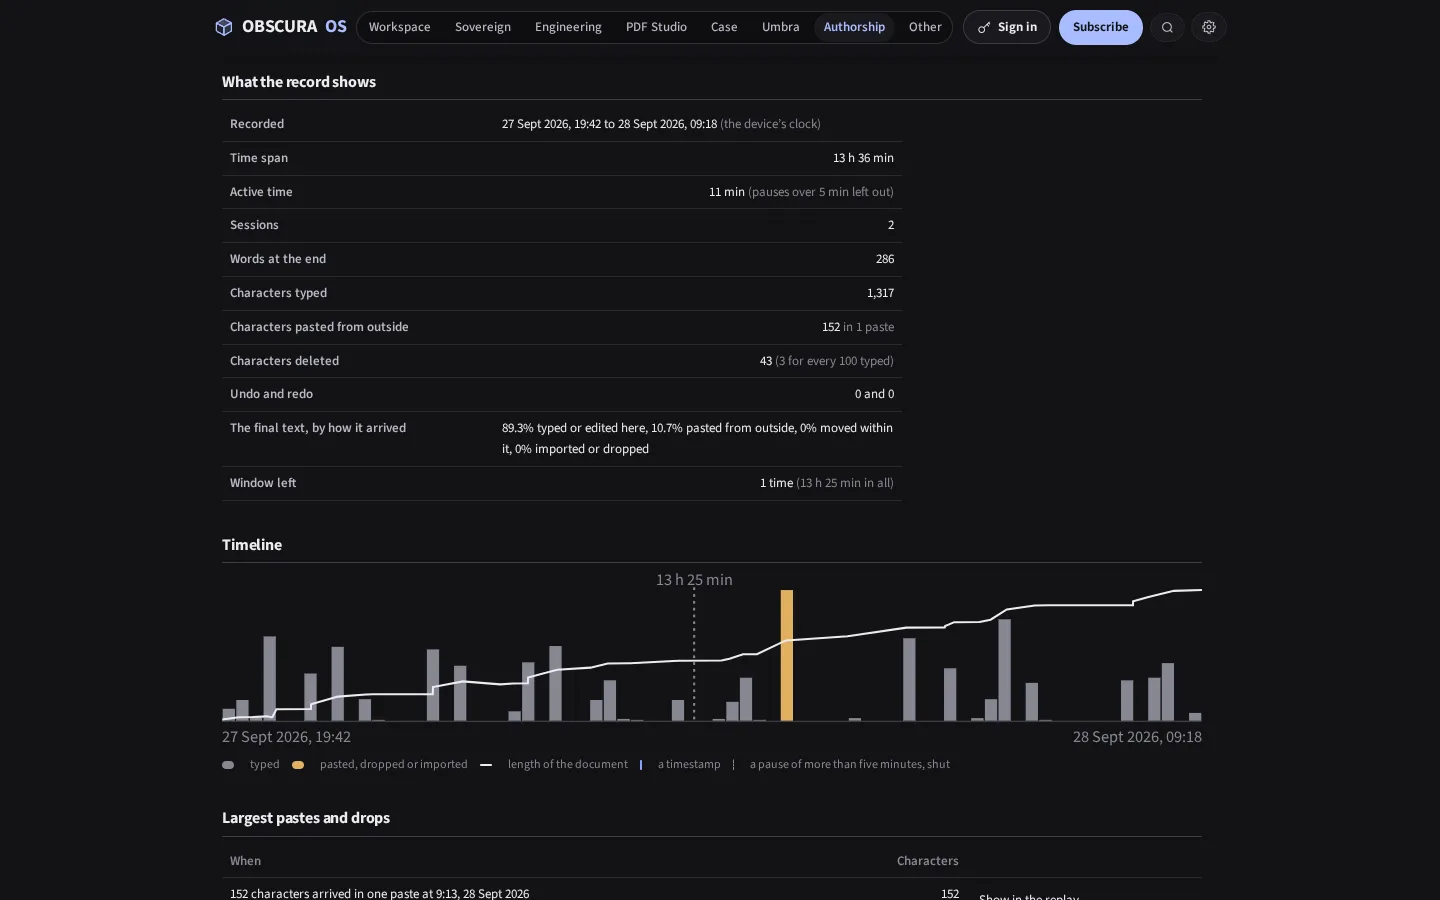The width and height of the screenshot is (1440, 900).
Task: Click the 'When' column header
Action: [245, 861]
